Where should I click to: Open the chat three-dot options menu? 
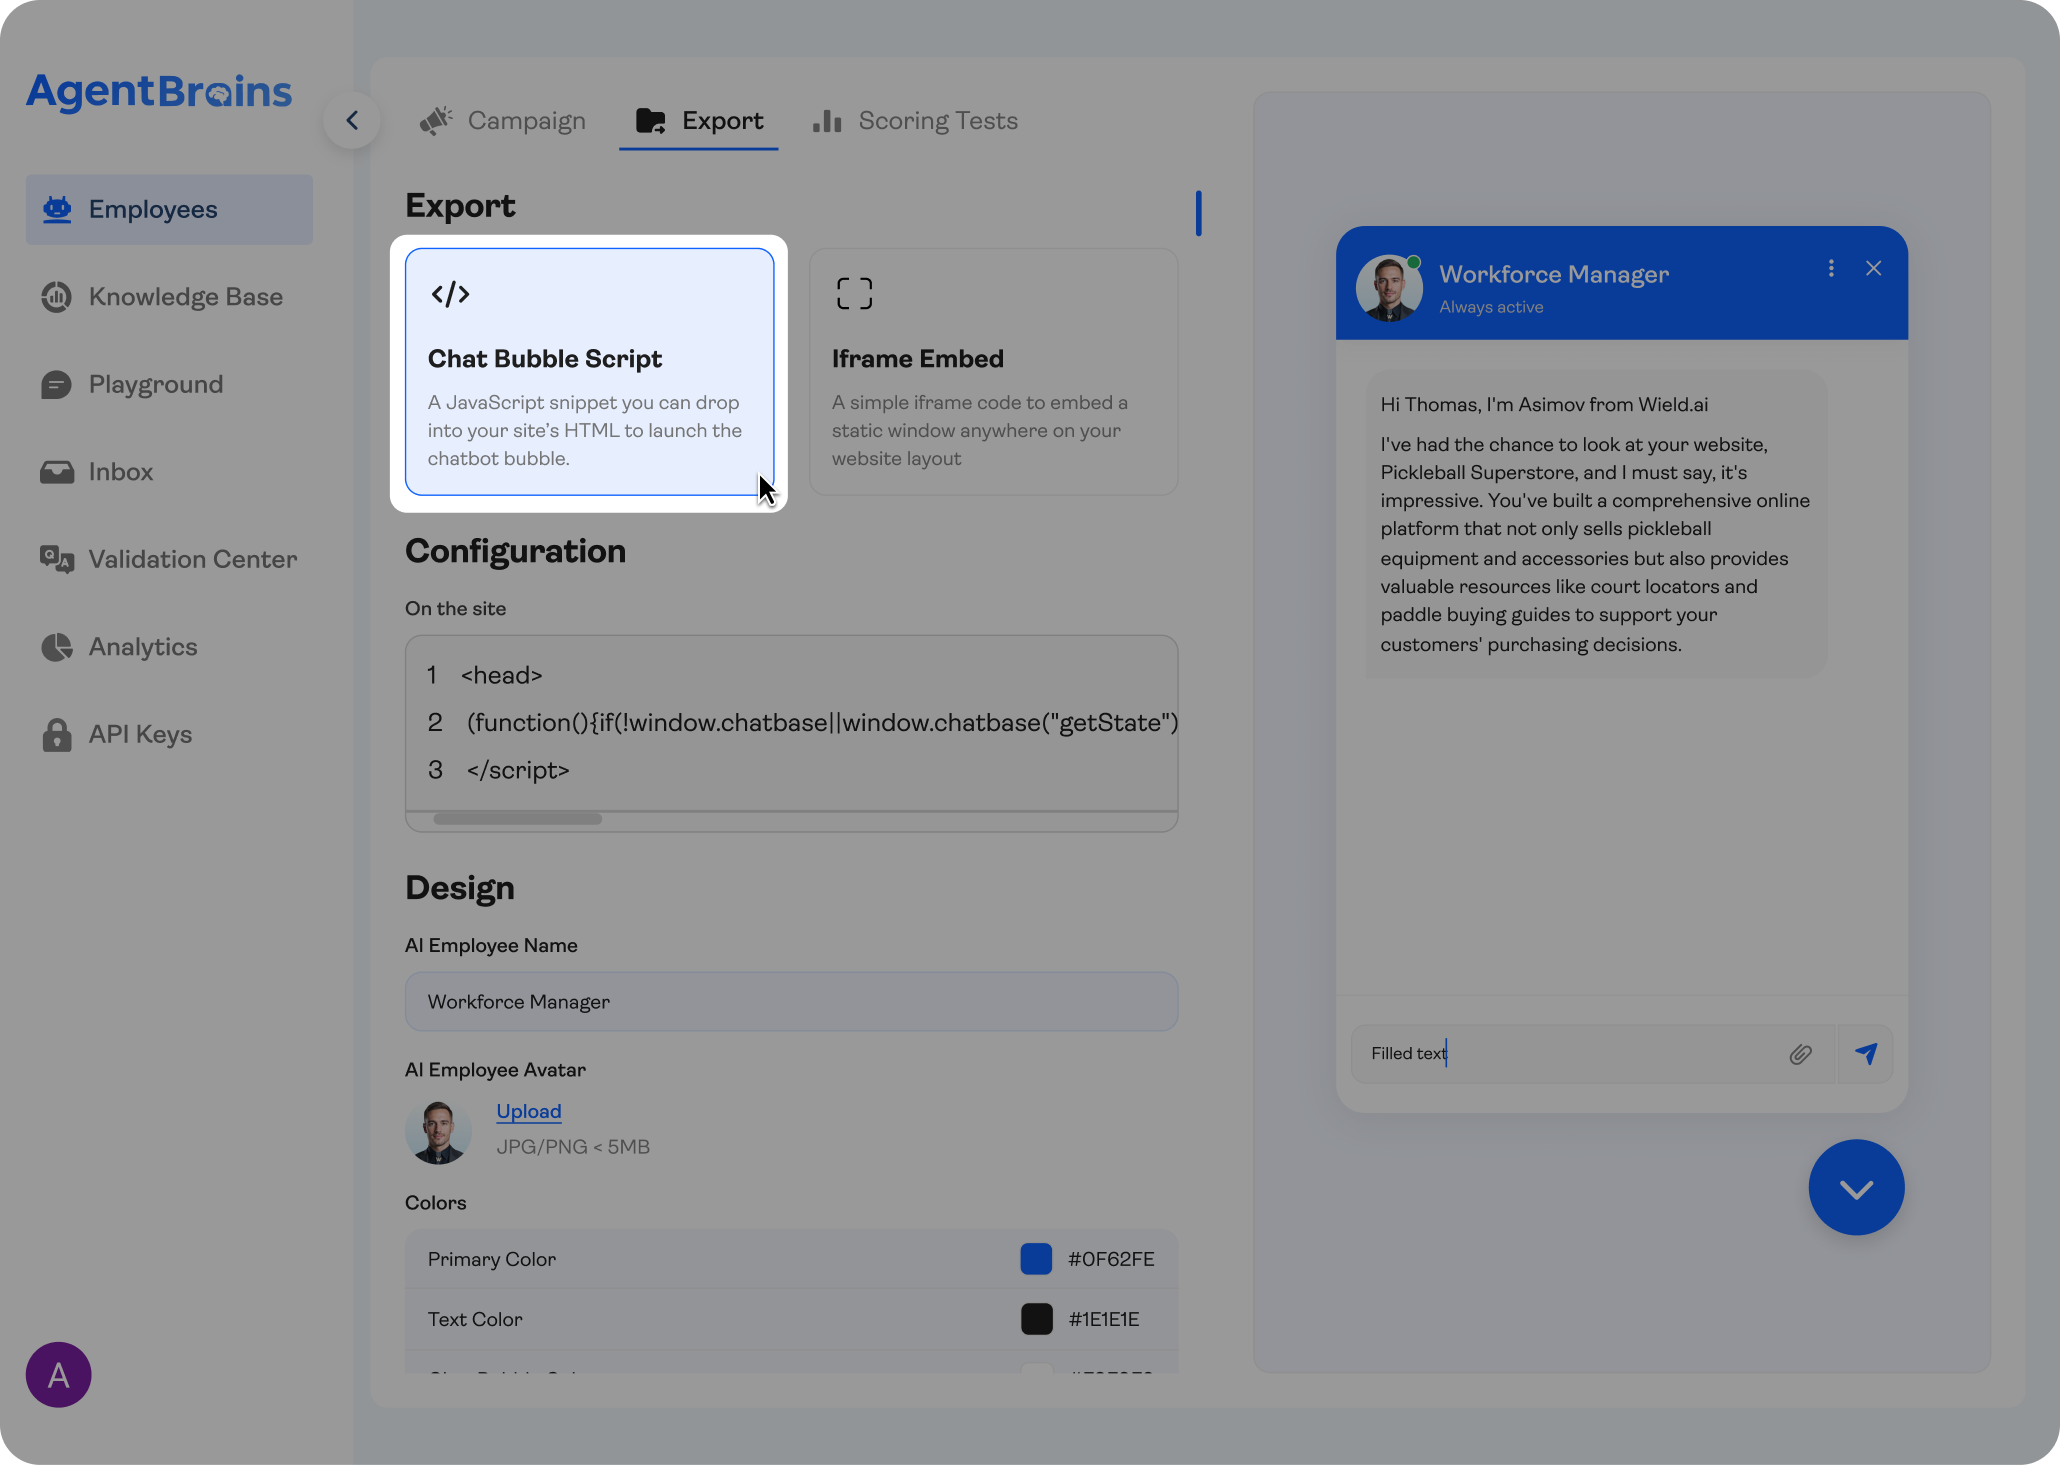tap(1831, 269)
